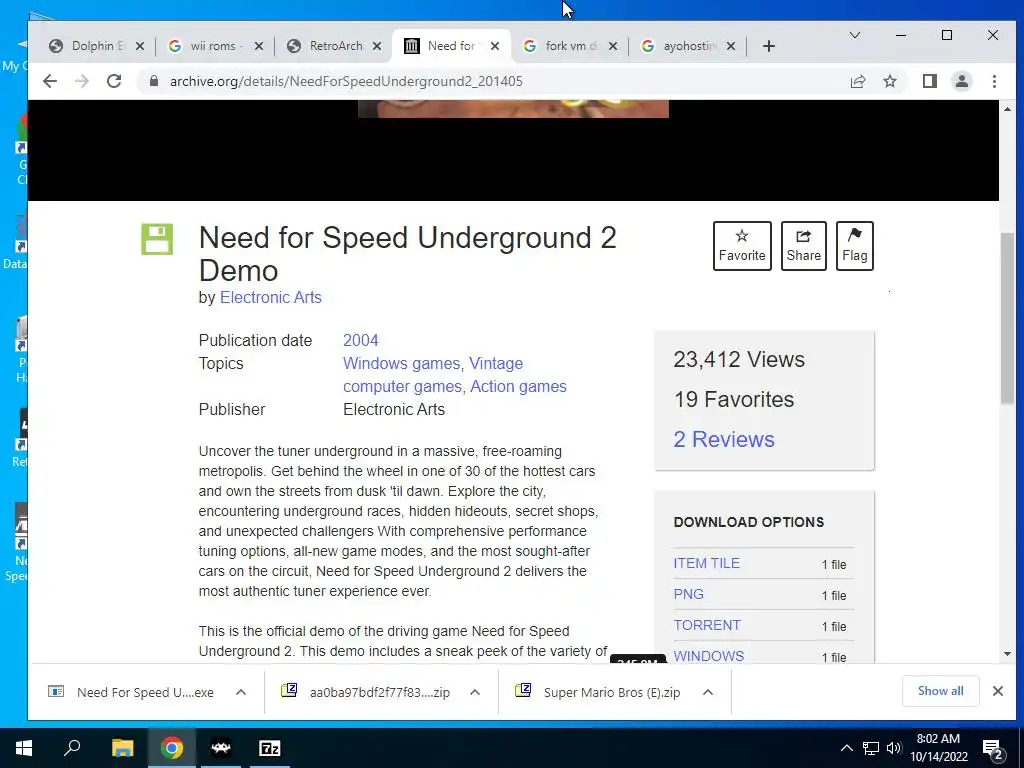Image resolution: width=1024 pixels, height=768 pixels.
Task: Expand options for Need For Speed exe
Action: click(x=241, y=692)
